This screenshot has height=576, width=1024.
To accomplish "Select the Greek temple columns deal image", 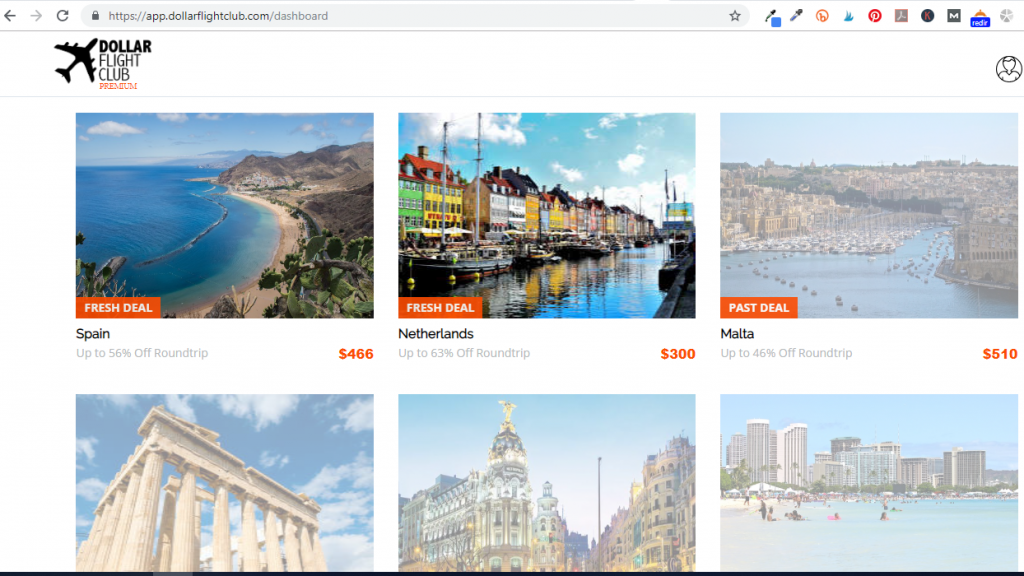I will (224, 482).
